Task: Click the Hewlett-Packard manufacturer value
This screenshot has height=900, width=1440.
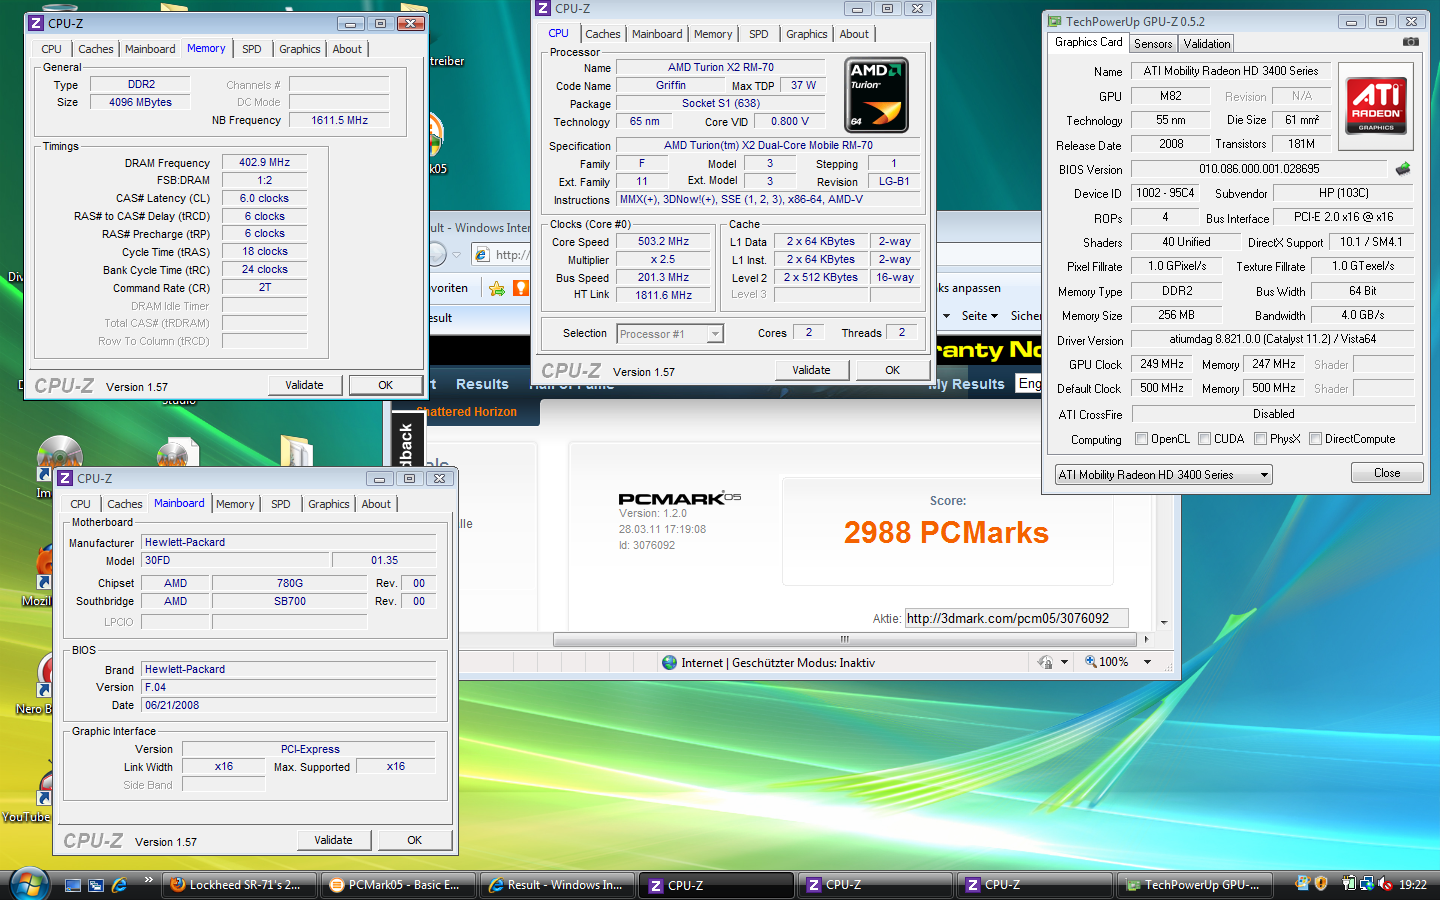Action: tap(289, 542)
